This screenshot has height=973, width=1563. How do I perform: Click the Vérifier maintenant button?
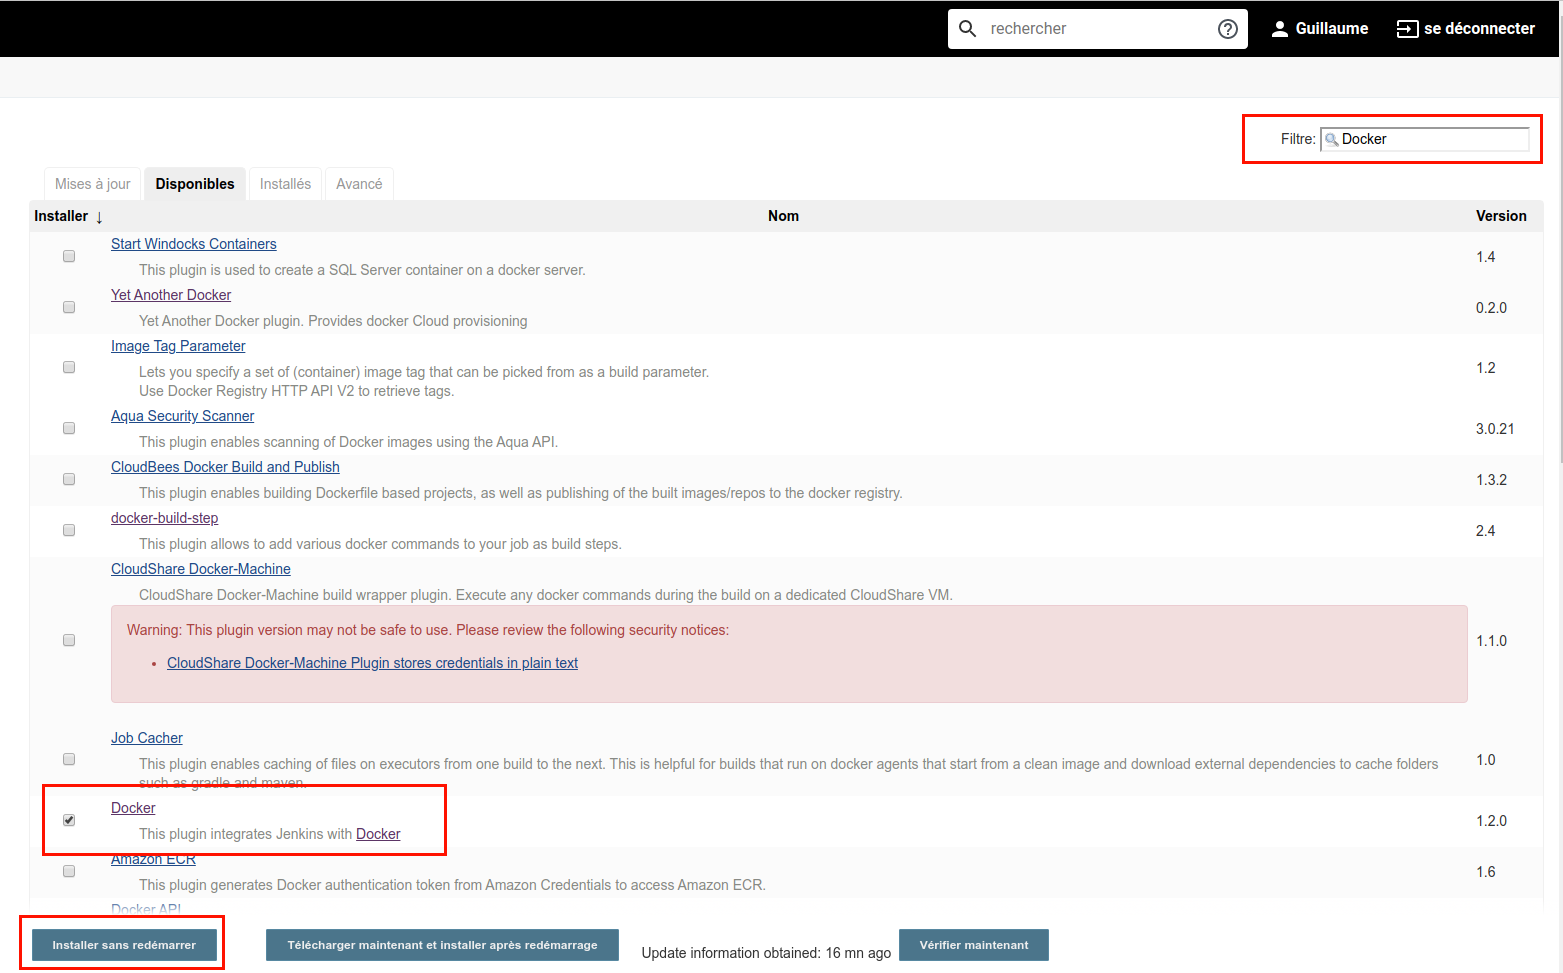point(973,945)
